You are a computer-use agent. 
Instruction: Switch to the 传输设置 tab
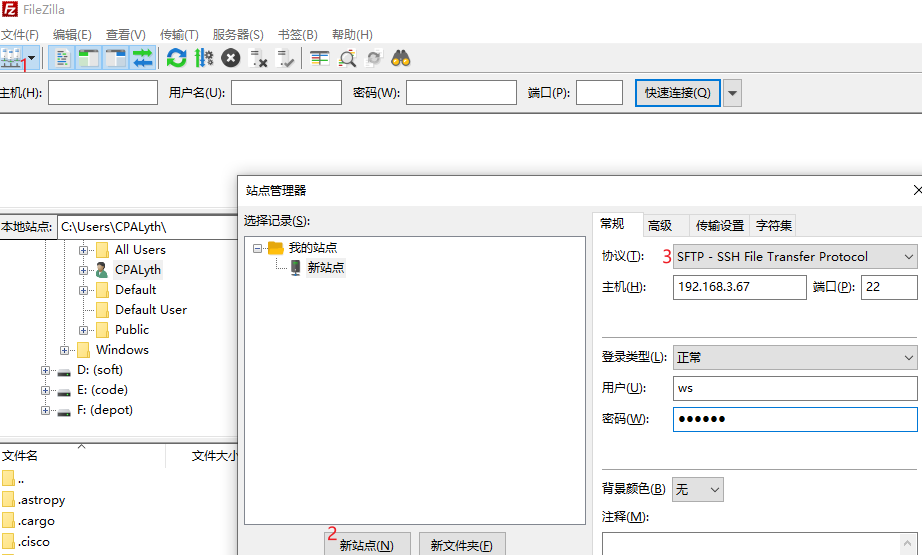(x=720, y=226)
